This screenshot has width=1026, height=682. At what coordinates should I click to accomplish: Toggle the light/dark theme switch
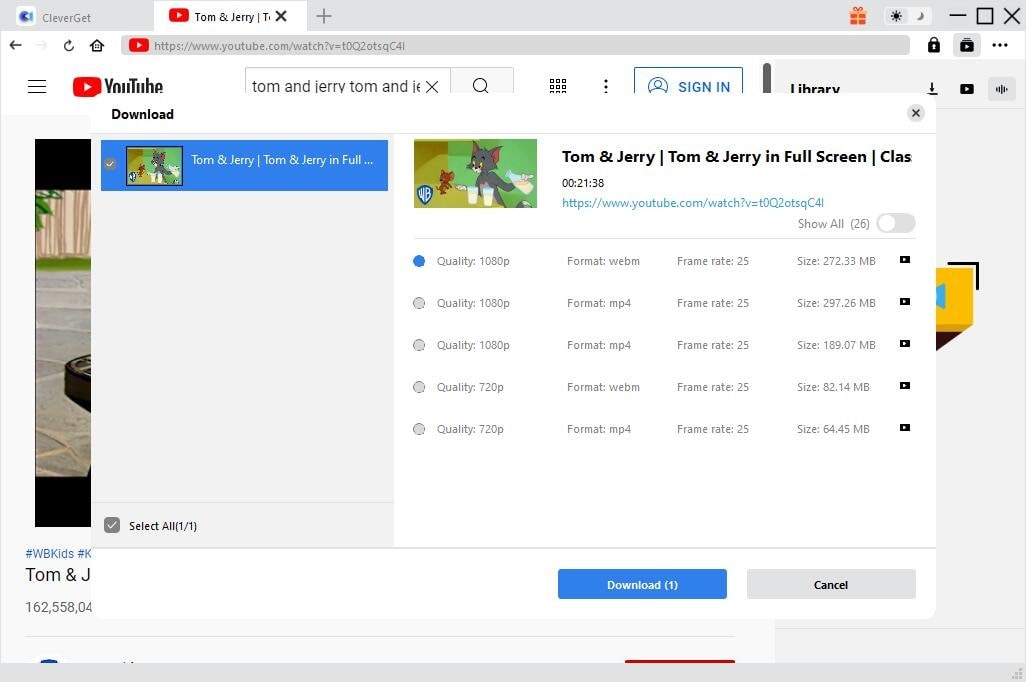(x=908, y=16)
